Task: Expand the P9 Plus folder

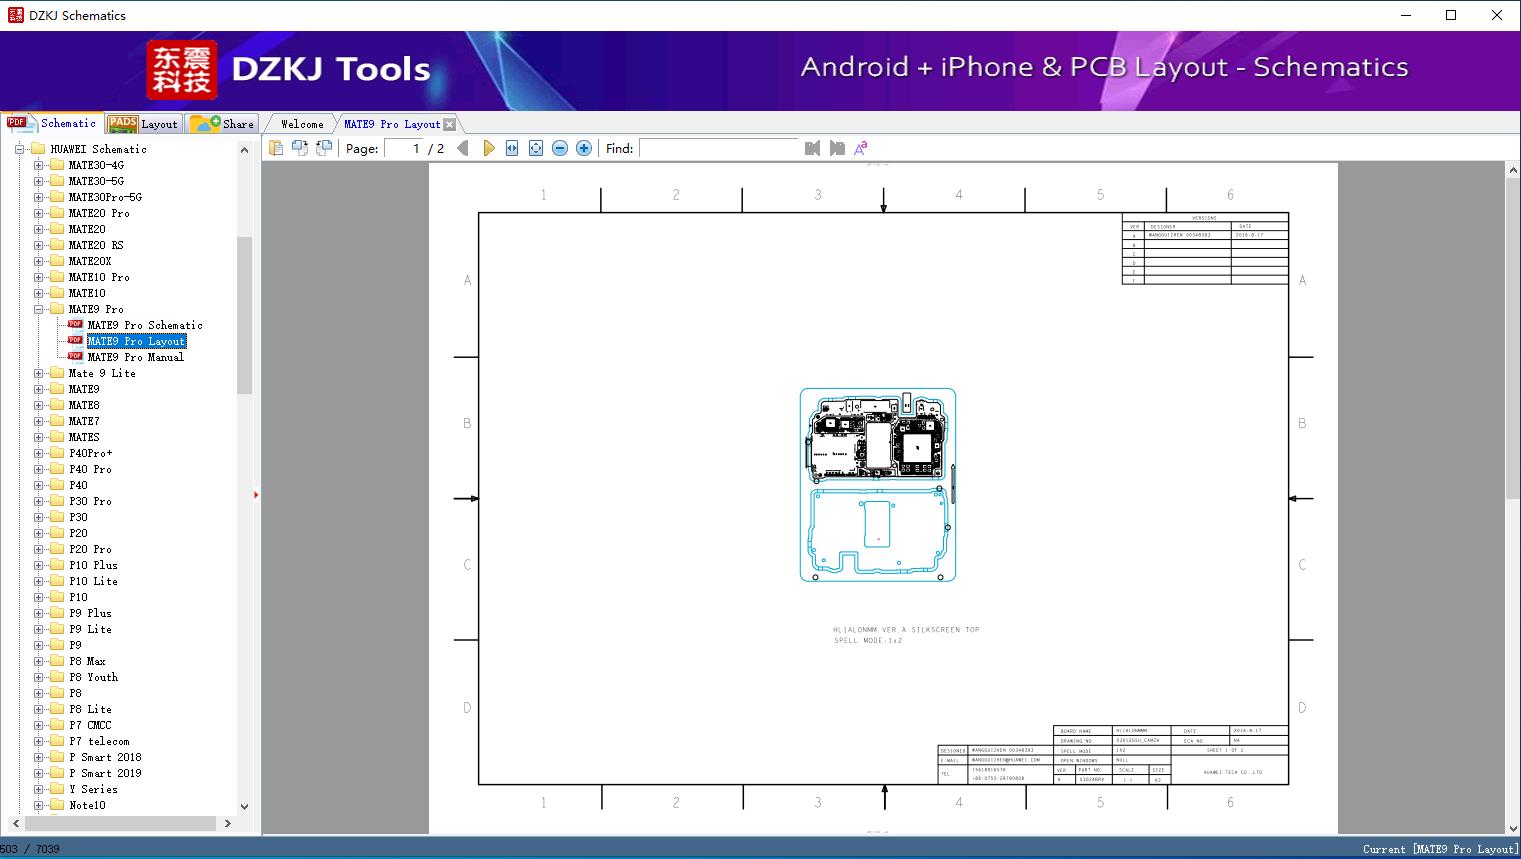Action: click(38, 613)
